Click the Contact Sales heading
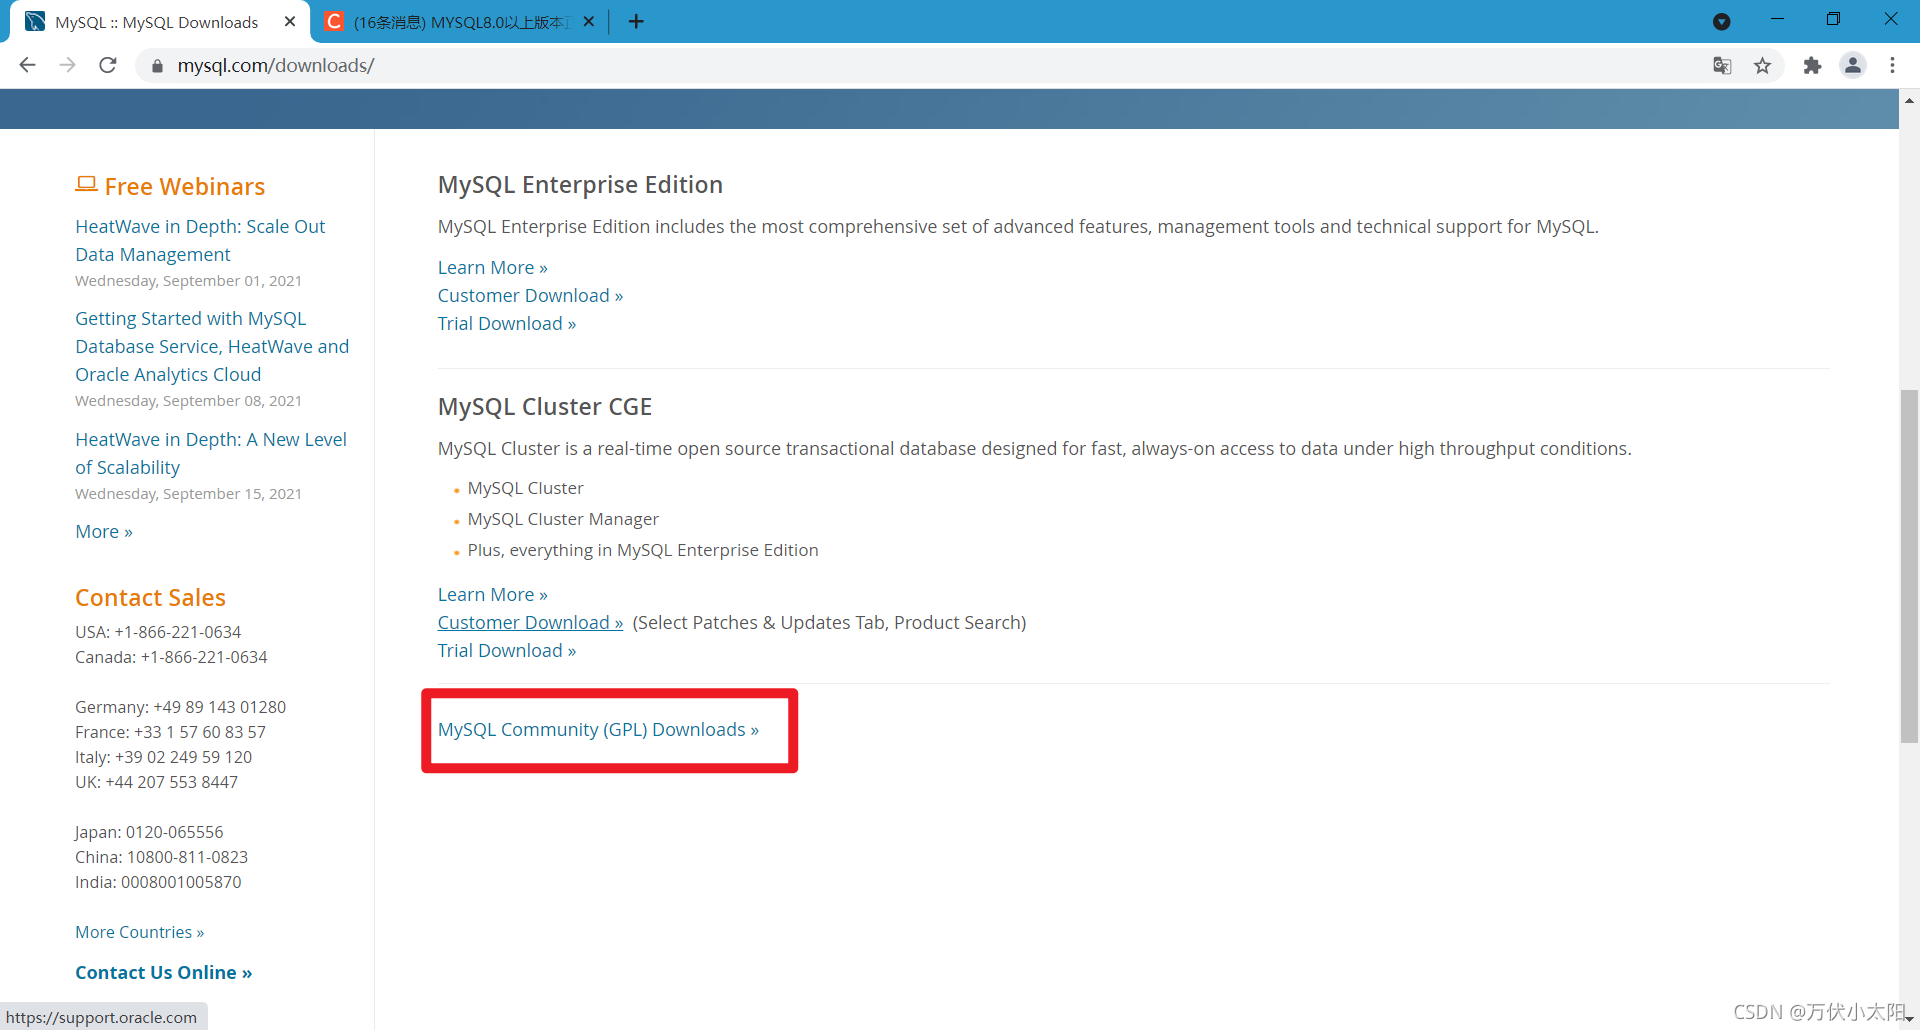The width and height of the screenshot is (1920, 1030). 150,598
